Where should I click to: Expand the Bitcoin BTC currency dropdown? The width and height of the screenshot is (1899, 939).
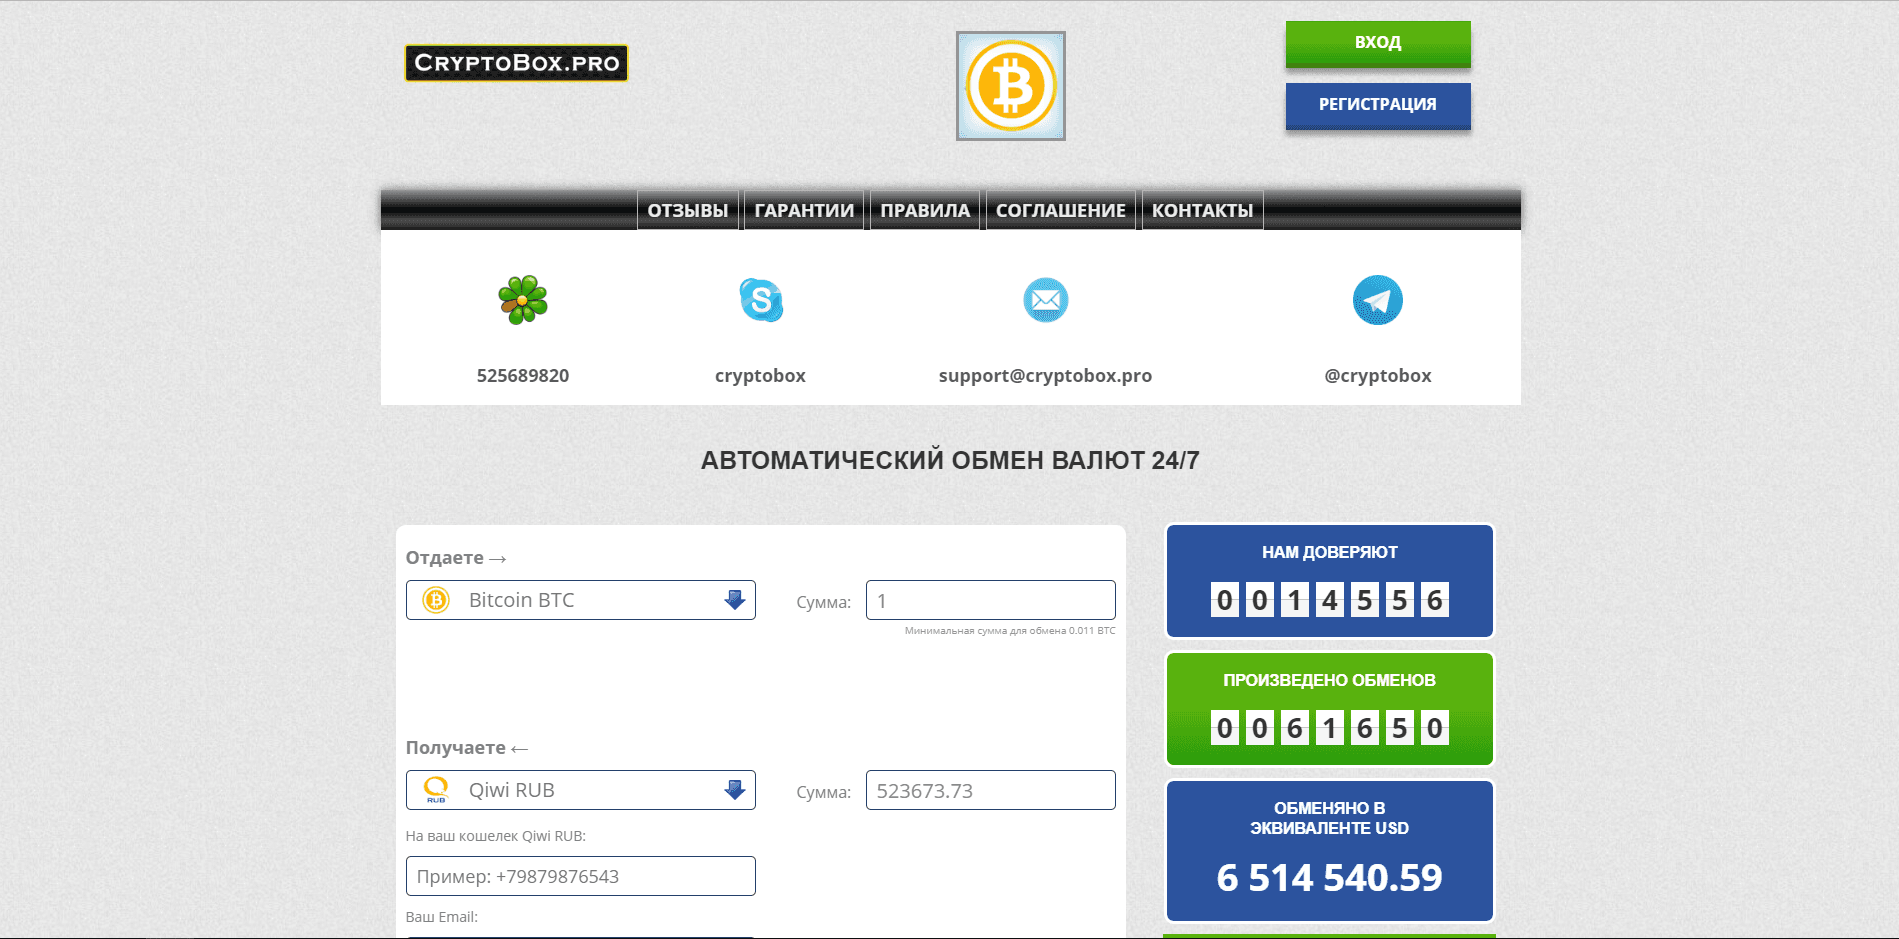(580, 600)
